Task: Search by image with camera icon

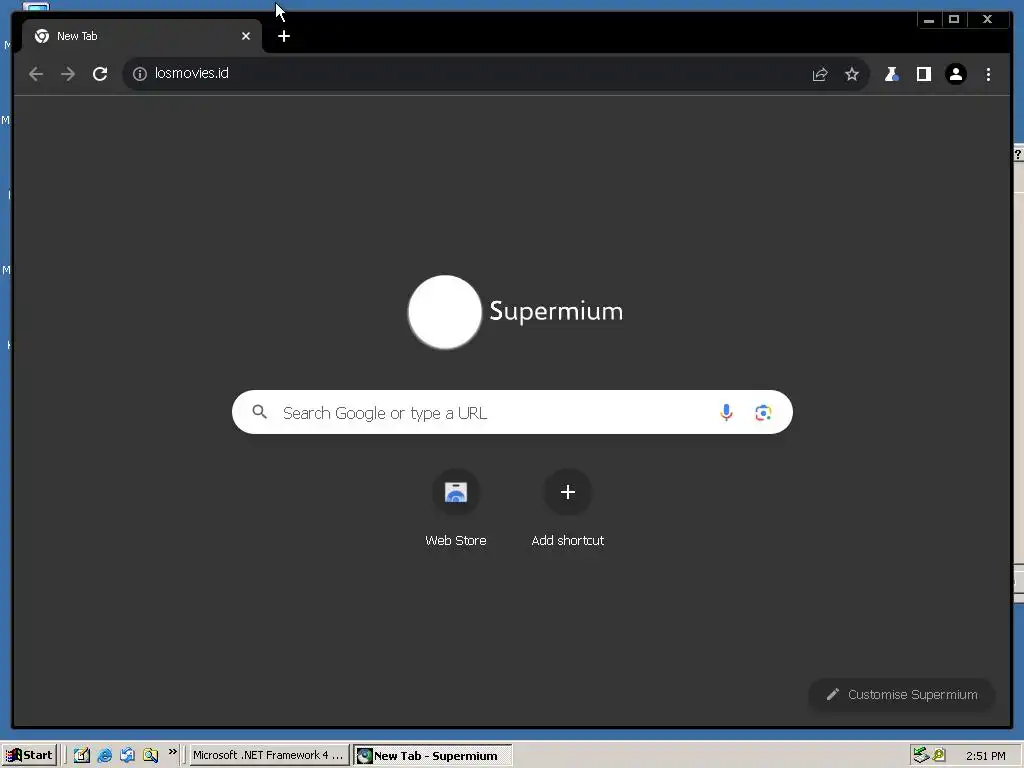Action: tap(763, 413)
